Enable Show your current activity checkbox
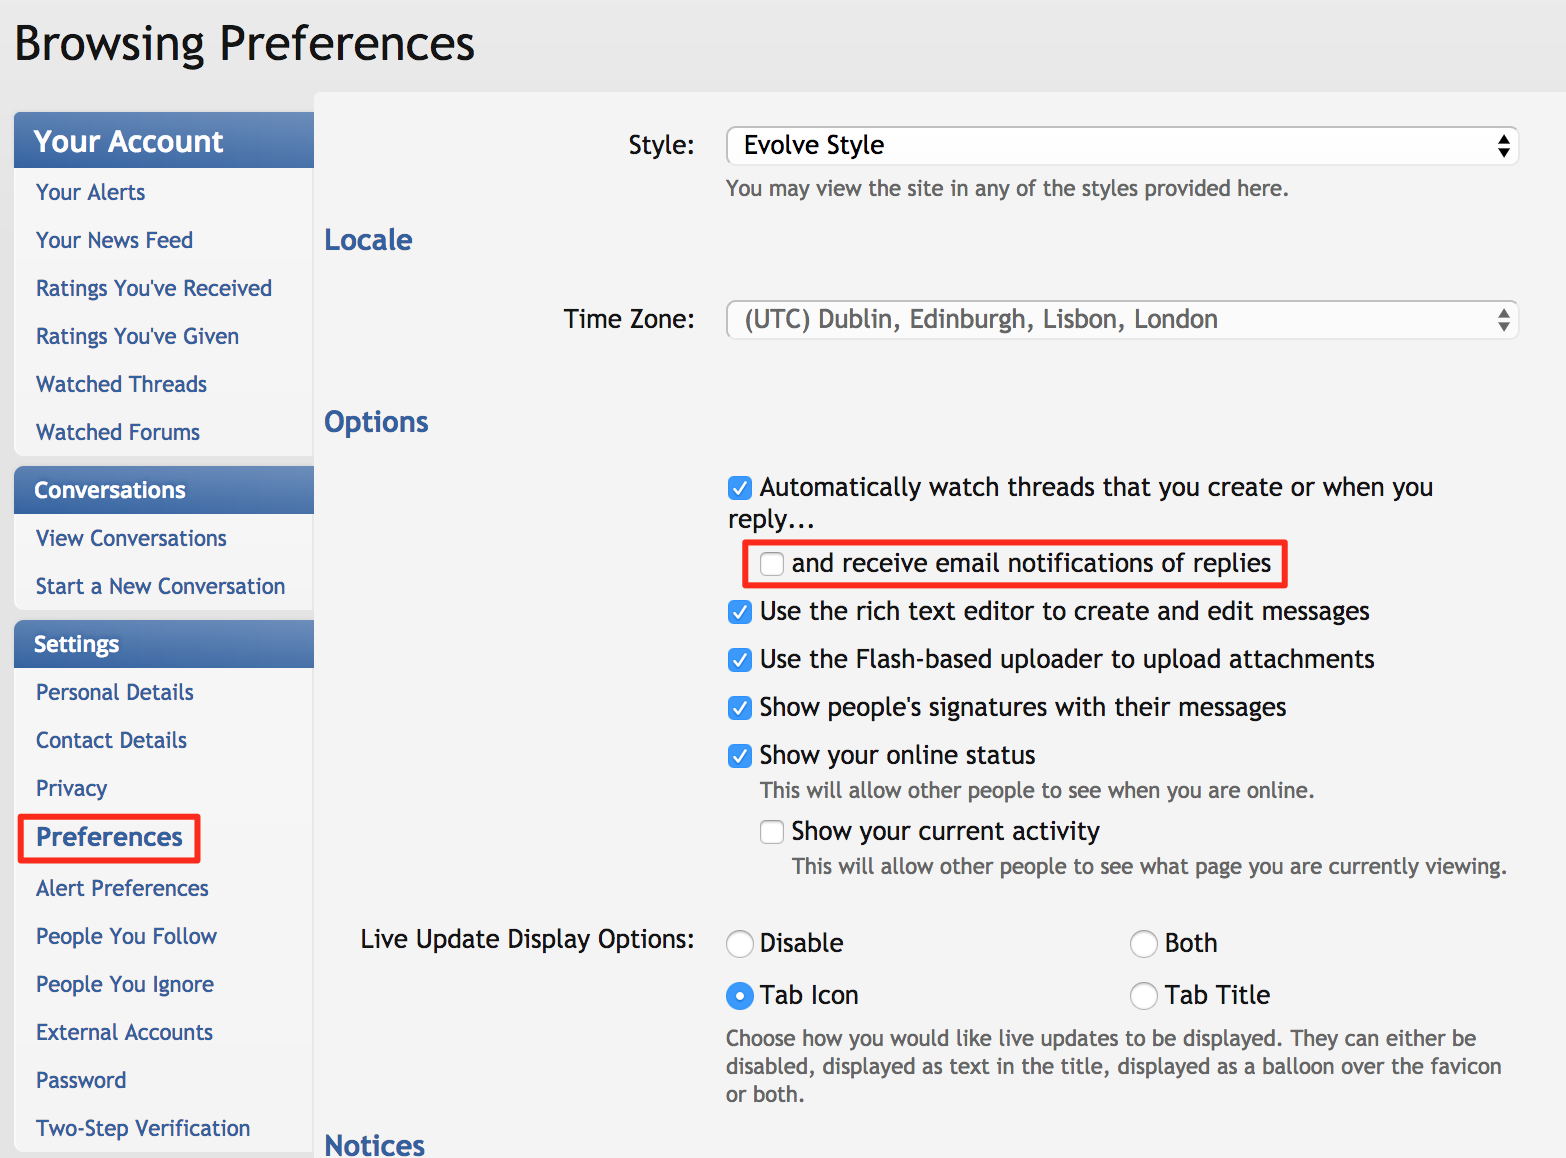Screen dimensions: 1566x1158 tap(772, 832)
